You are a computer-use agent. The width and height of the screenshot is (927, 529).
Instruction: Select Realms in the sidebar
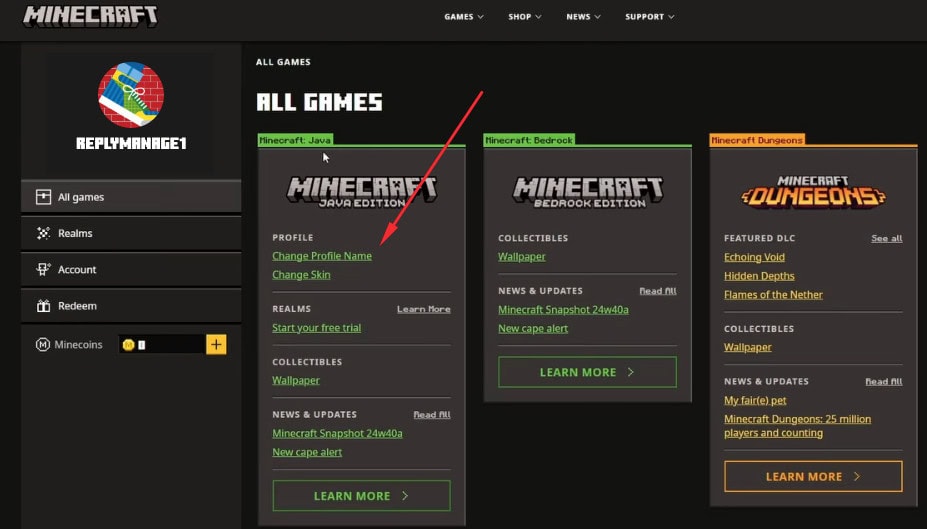click(x=75, y=233)
